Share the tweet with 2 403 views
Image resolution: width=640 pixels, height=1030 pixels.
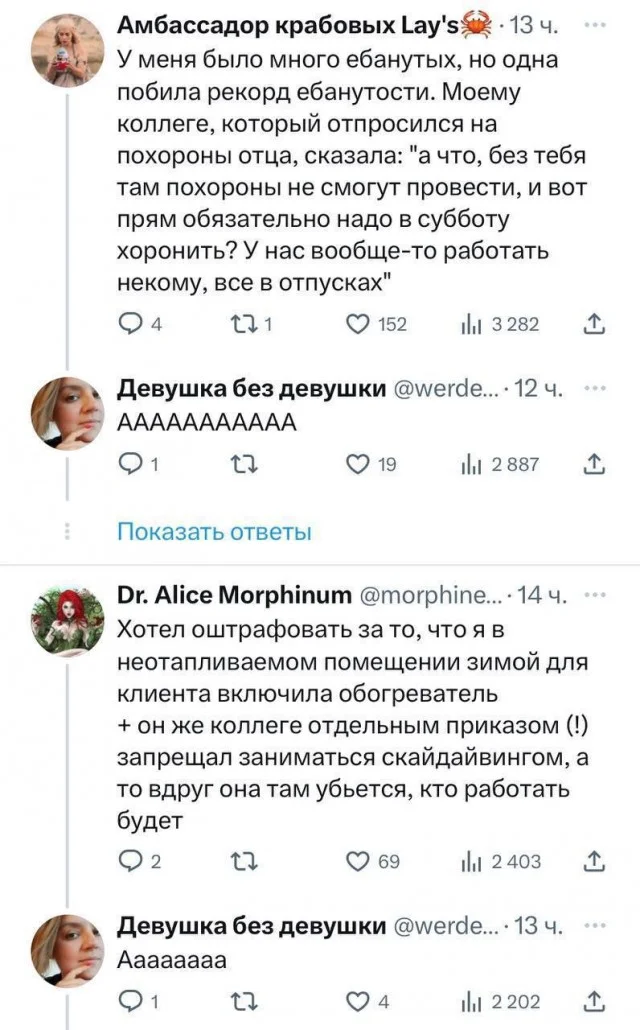coord(593,861)
